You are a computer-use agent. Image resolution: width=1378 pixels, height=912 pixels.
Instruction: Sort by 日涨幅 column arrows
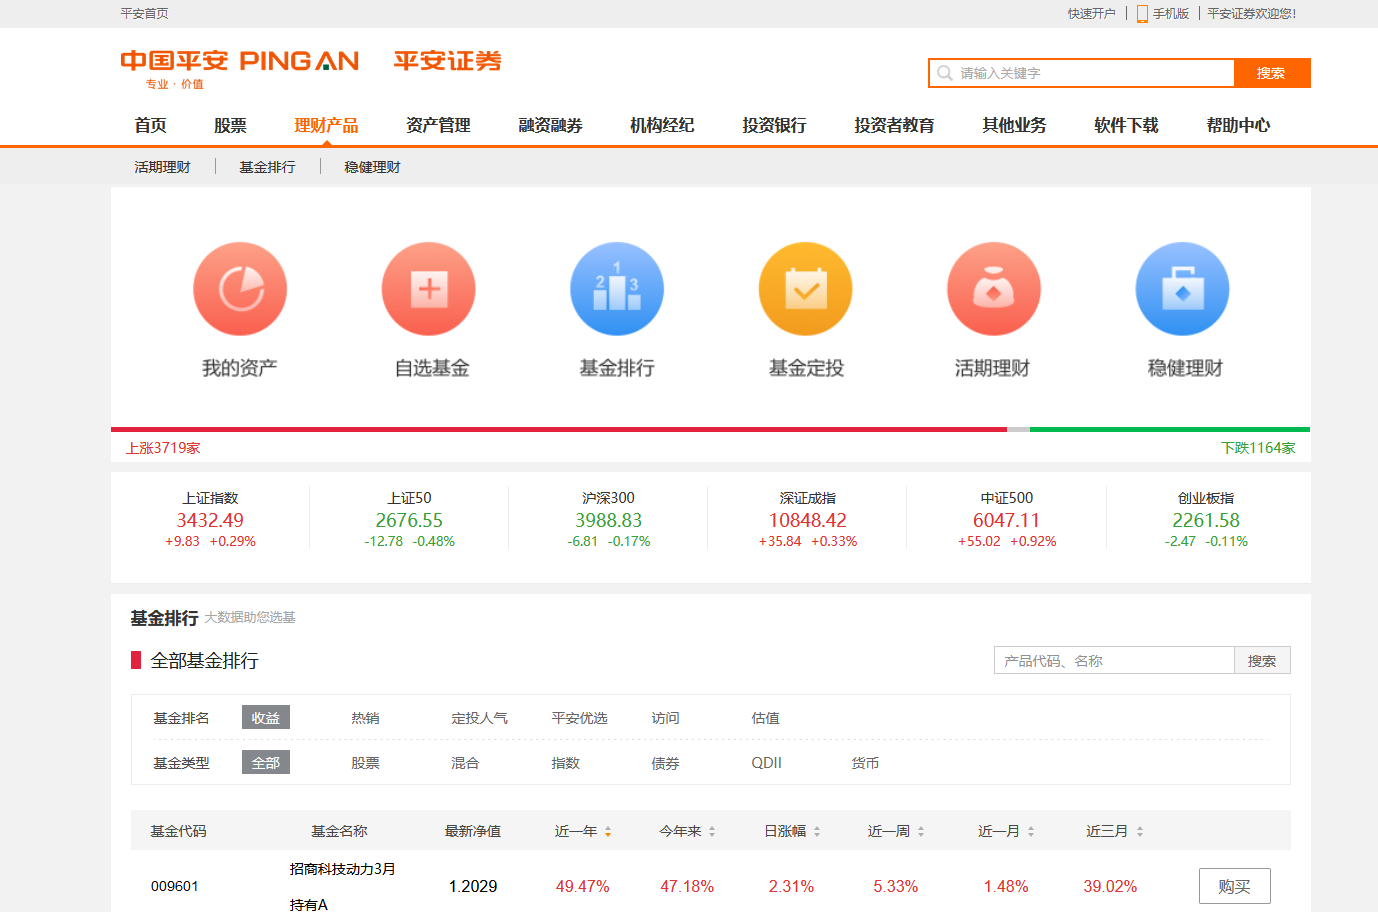pos(817,832)
